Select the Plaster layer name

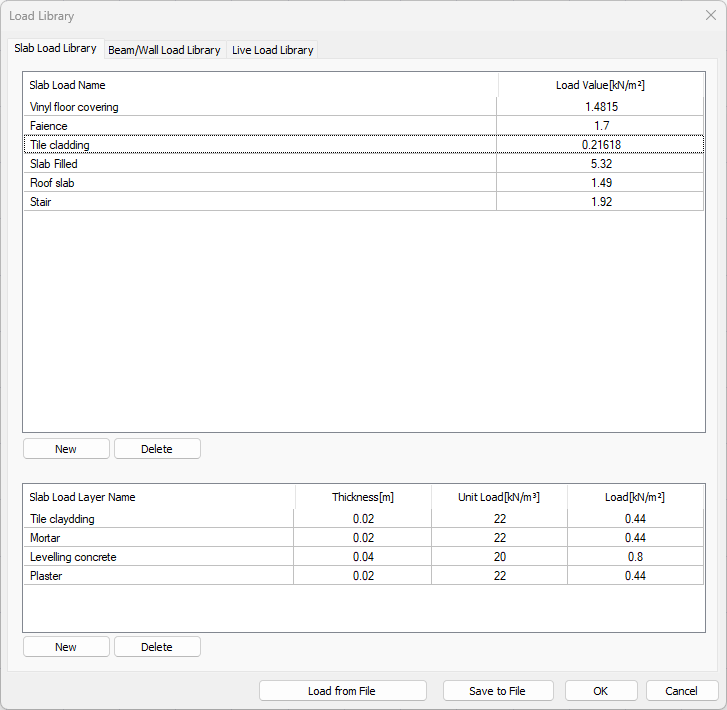pos(46,576)
